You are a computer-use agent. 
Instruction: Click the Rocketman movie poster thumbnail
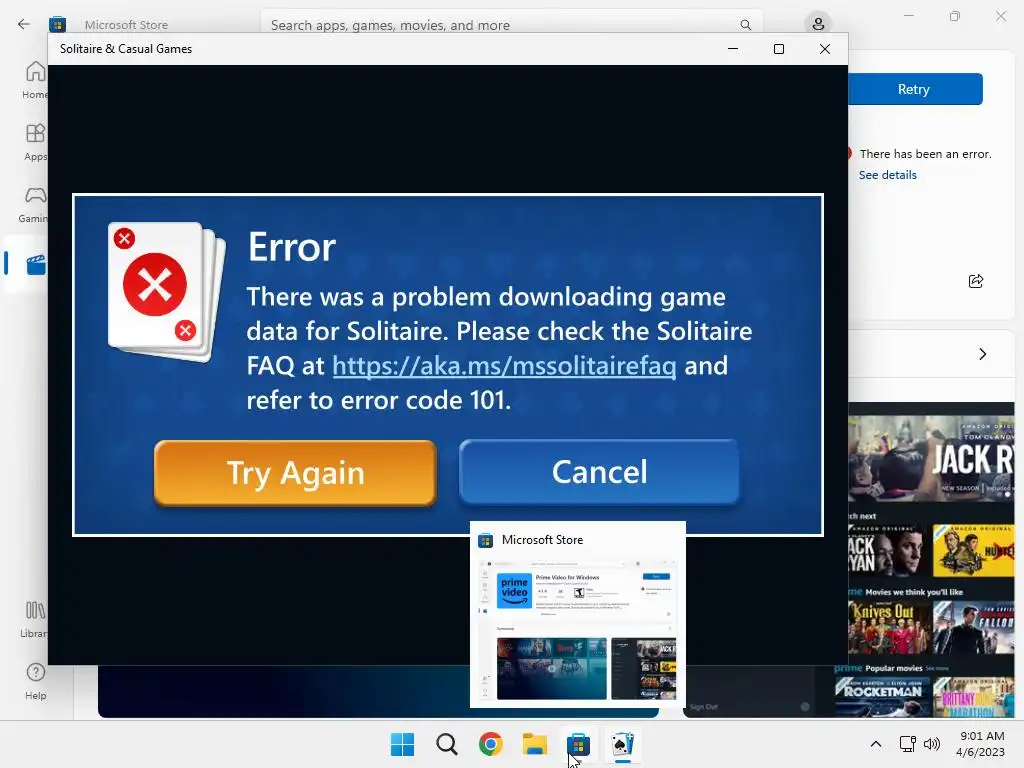point(882,697)
